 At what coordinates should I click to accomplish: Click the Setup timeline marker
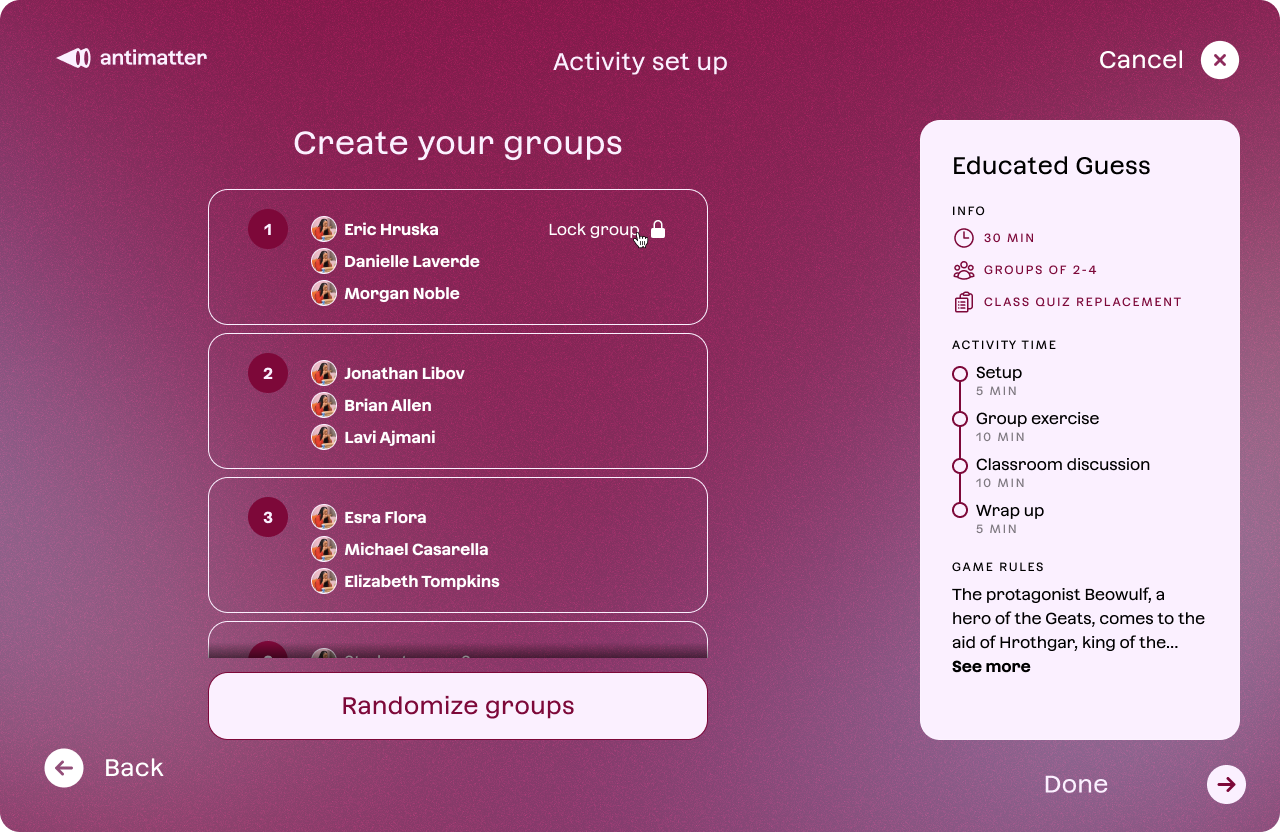click(x=960, y=374)
